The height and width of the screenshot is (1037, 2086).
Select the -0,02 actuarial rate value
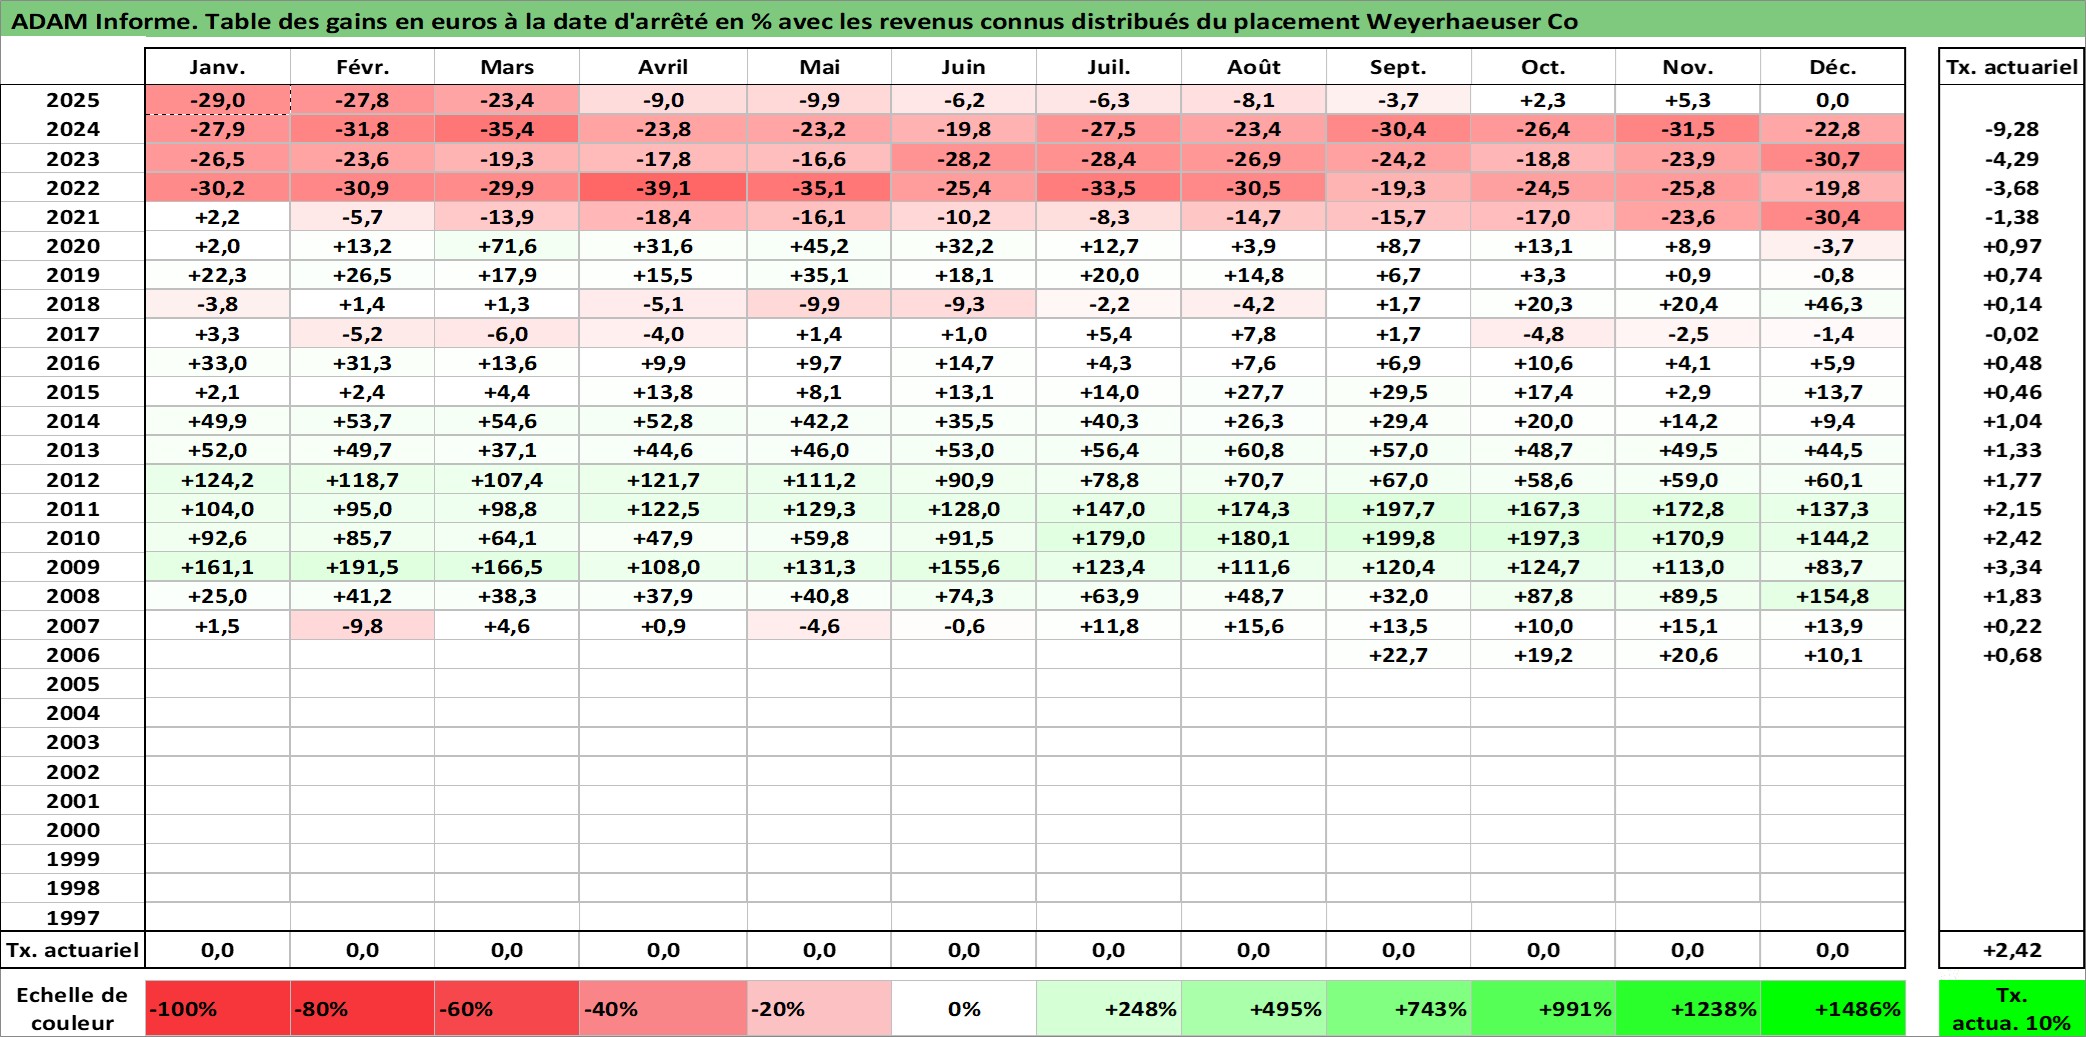[x=2011, y=334]
